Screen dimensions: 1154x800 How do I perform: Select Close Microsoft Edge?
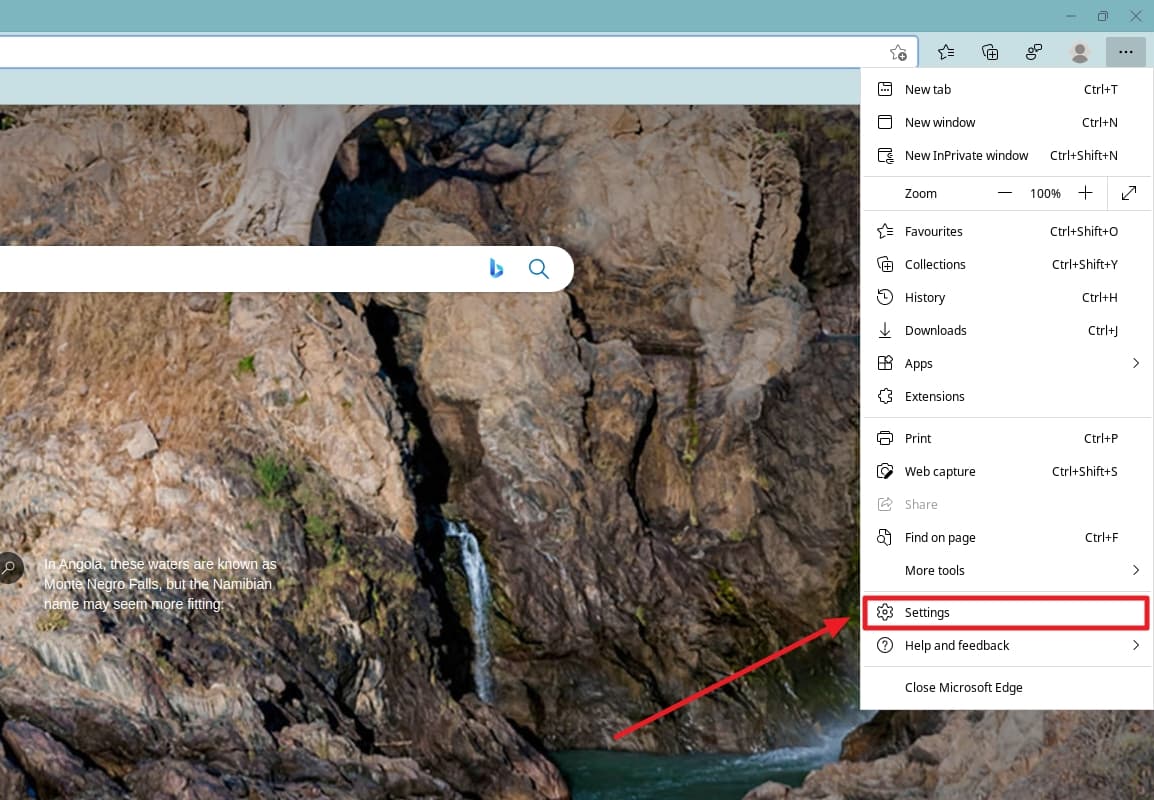[963, 687]
